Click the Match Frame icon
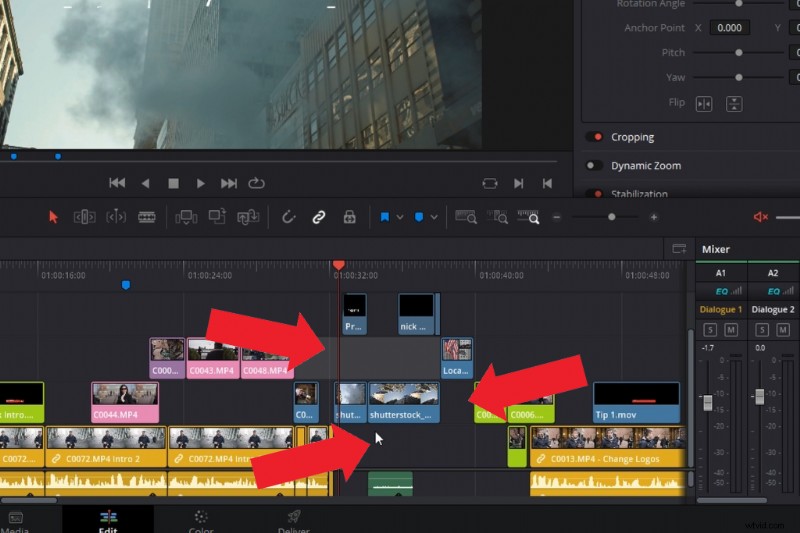Image resolution: width=800 pixels, height=533 pixels. click(x=489, y=183)
